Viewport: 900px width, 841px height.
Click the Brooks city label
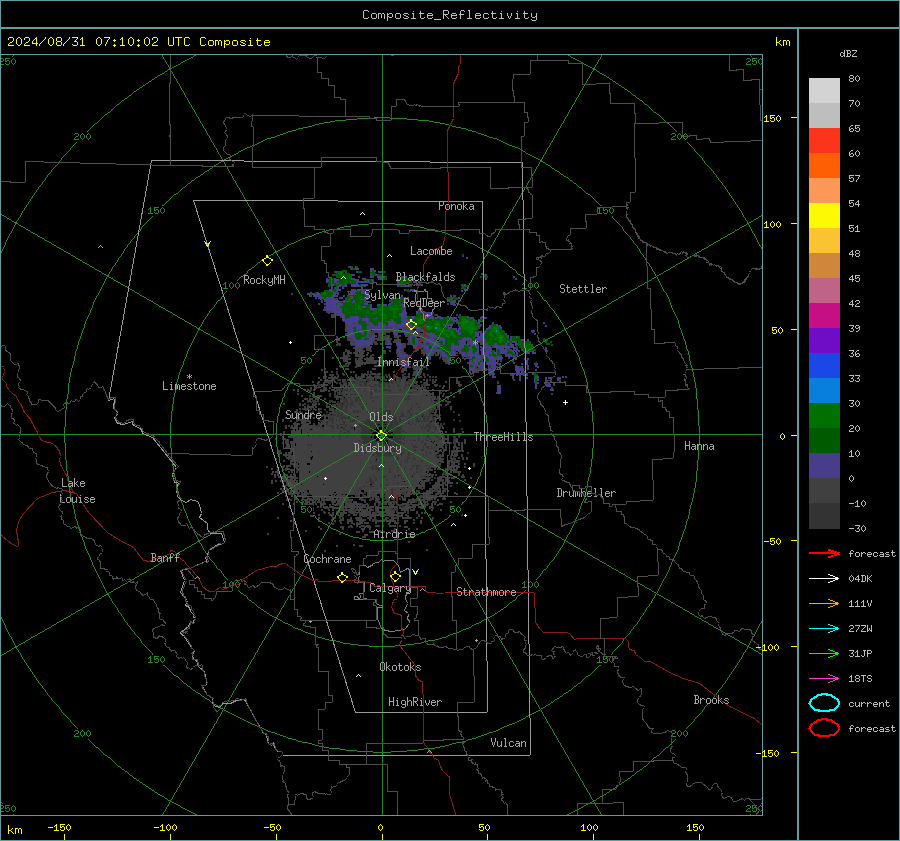pyautogui.click(x=711, y=700)
